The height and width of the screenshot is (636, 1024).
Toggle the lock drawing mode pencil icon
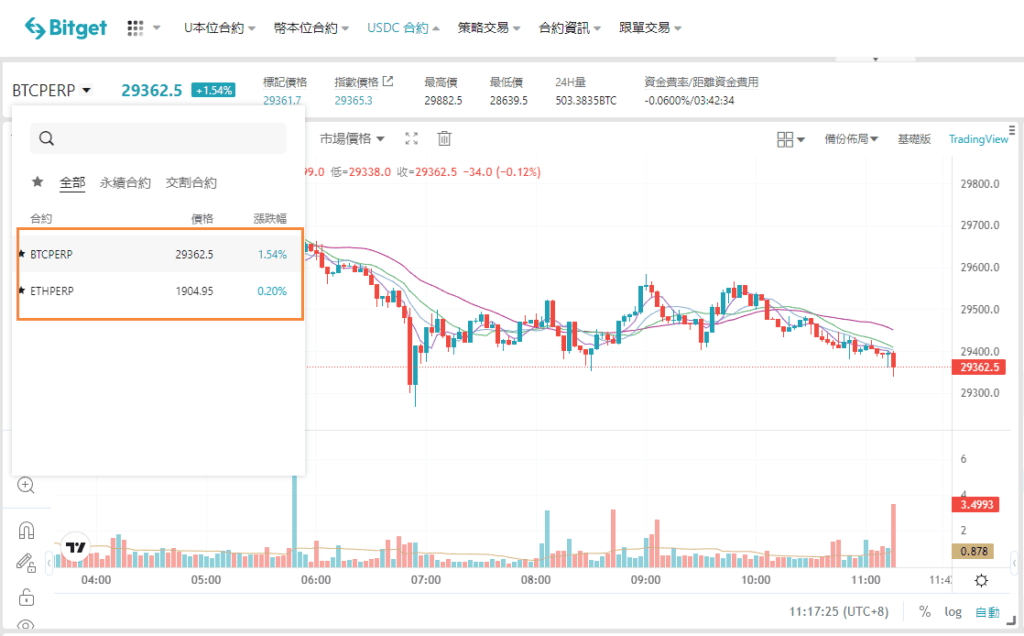pyautogui.click(x=25, y=562)
